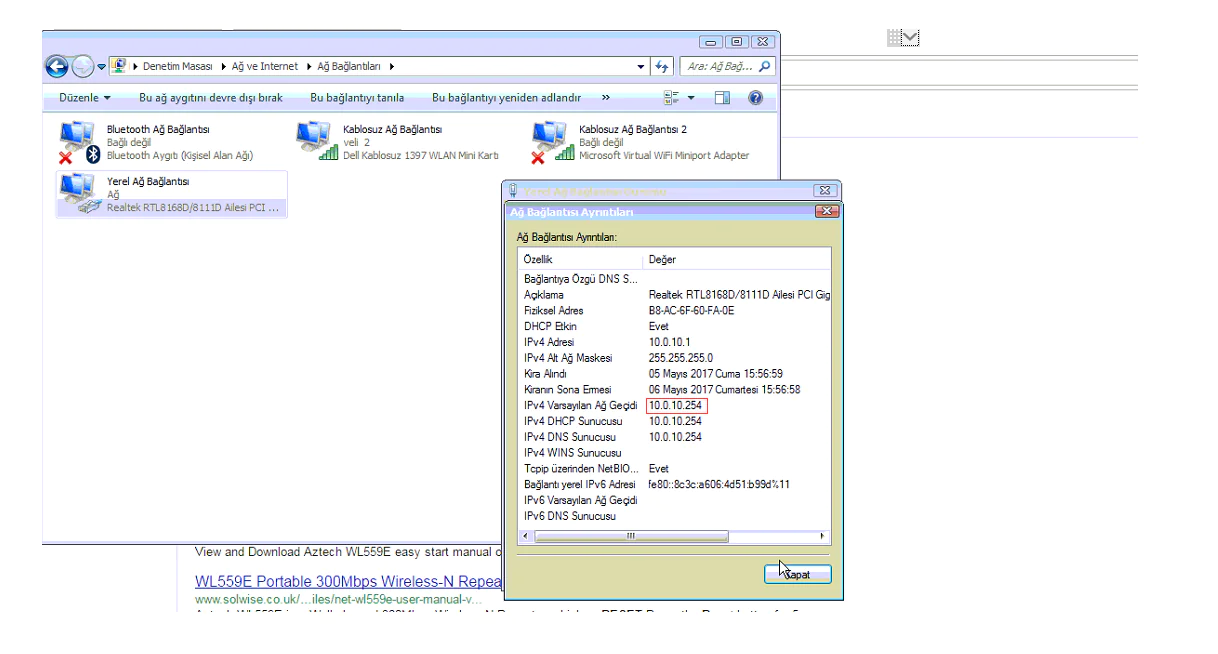1218x654 pixels.
Task: Click Bu bağlantıyı tanıla
Action: pos(357,98)
